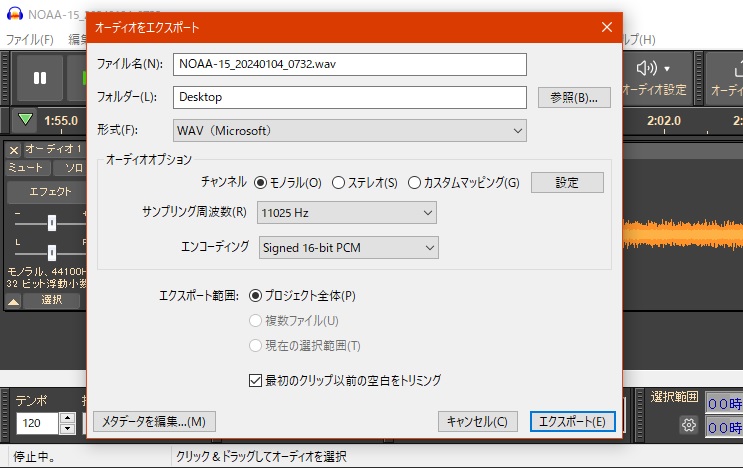Open the File menu
The image size is (743, 468).
pyautogui.click(x=29, y=40)
